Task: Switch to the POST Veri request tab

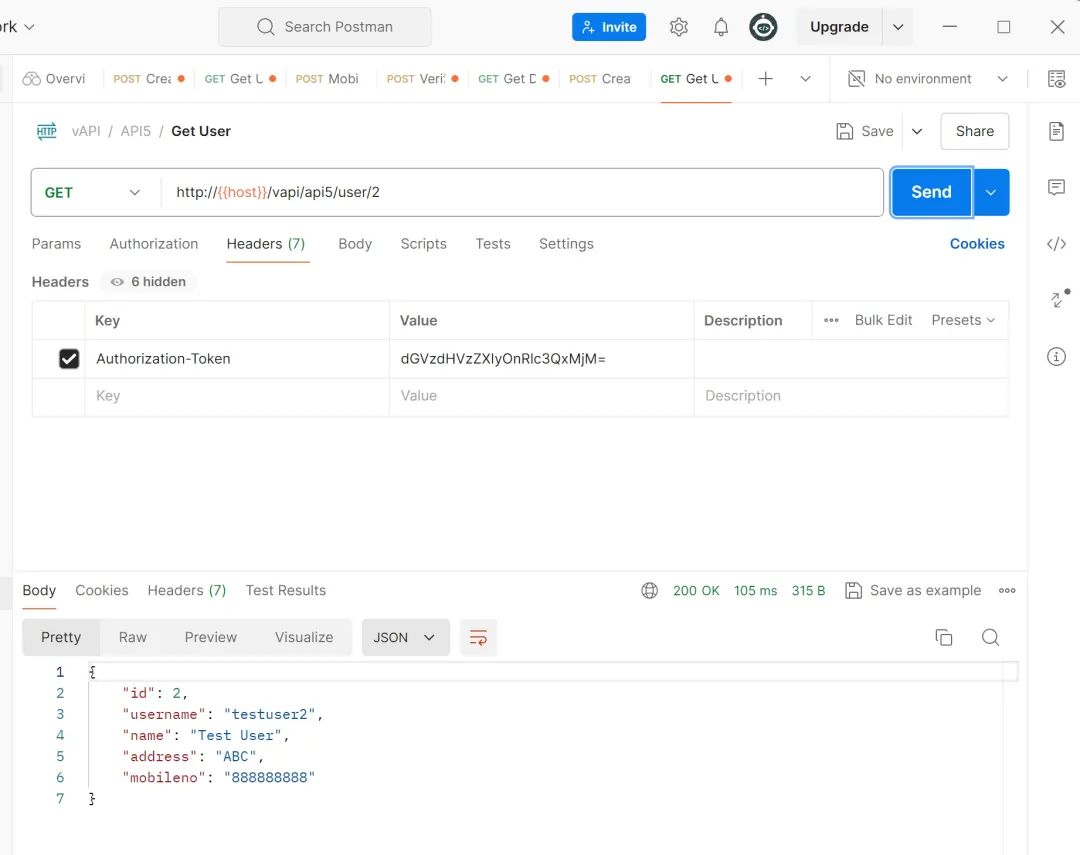Action: pyautogui.click(x=422, y=79)
